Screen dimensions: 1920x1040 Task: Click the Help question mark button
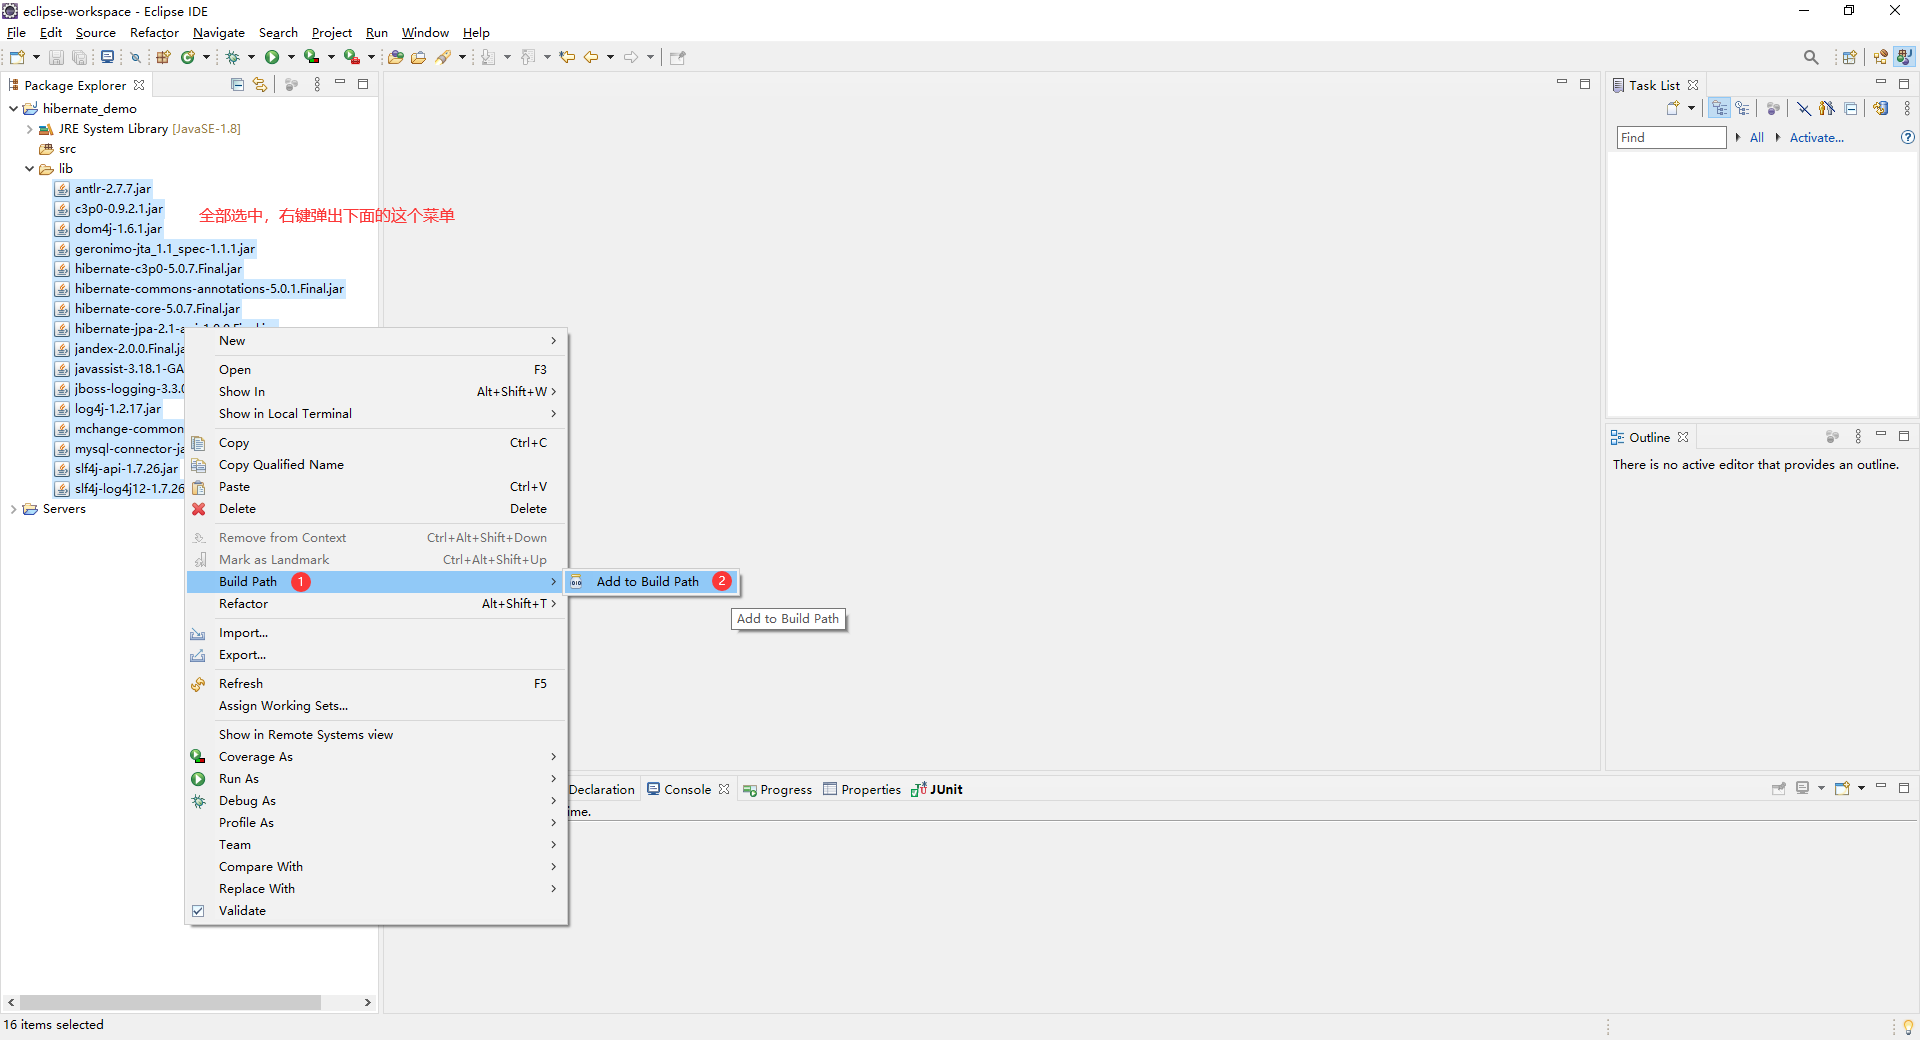coord(1908,138)
